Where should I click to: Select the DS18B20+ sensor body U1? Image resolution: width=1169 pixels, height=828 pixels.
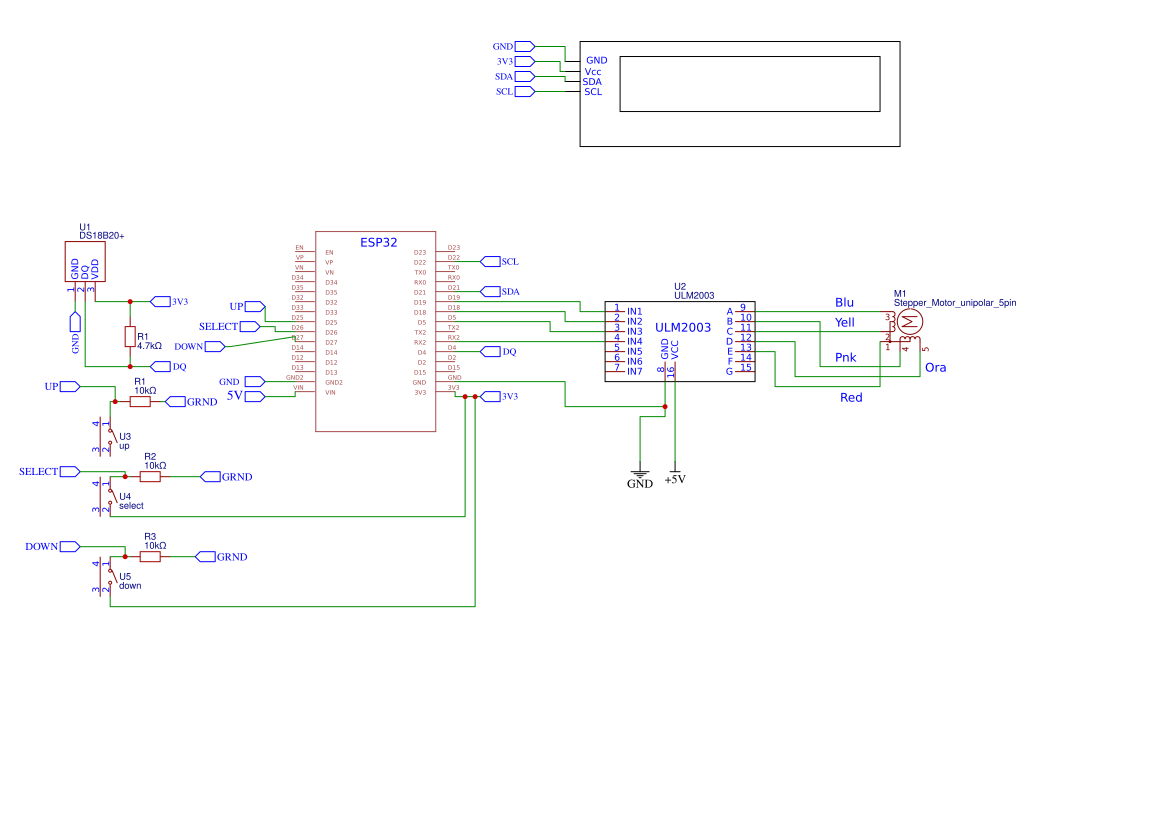85,262
